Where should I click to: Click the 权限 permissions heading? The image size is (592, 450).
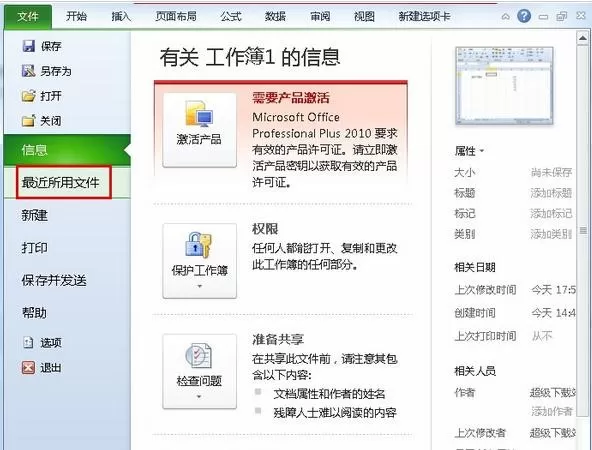[x=265, y=228]
